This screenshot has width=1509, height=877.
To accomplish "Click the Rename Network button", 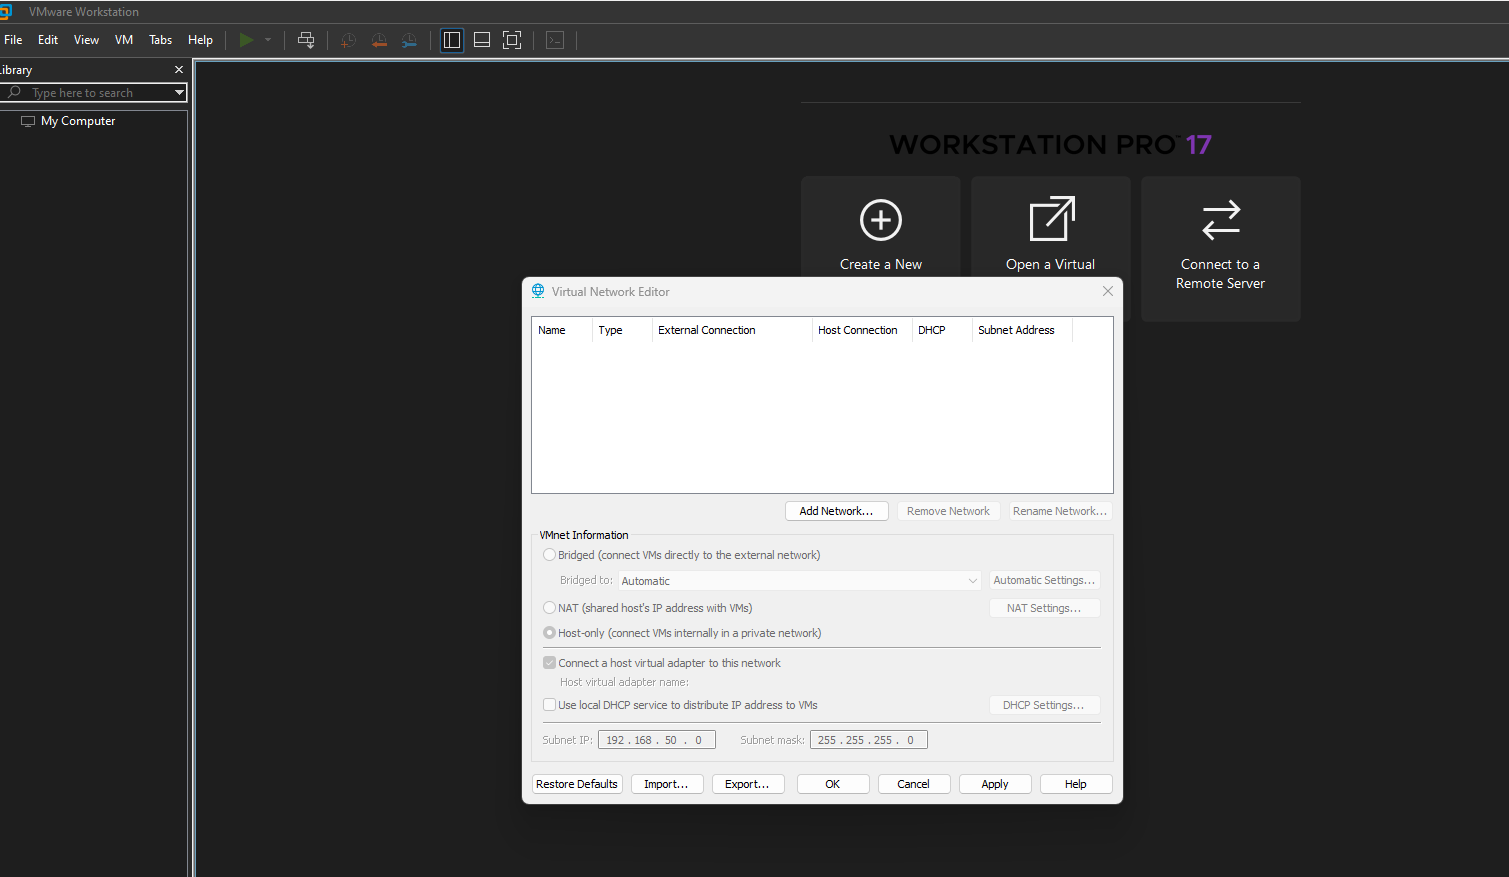I will click(x=1060, y=511).
